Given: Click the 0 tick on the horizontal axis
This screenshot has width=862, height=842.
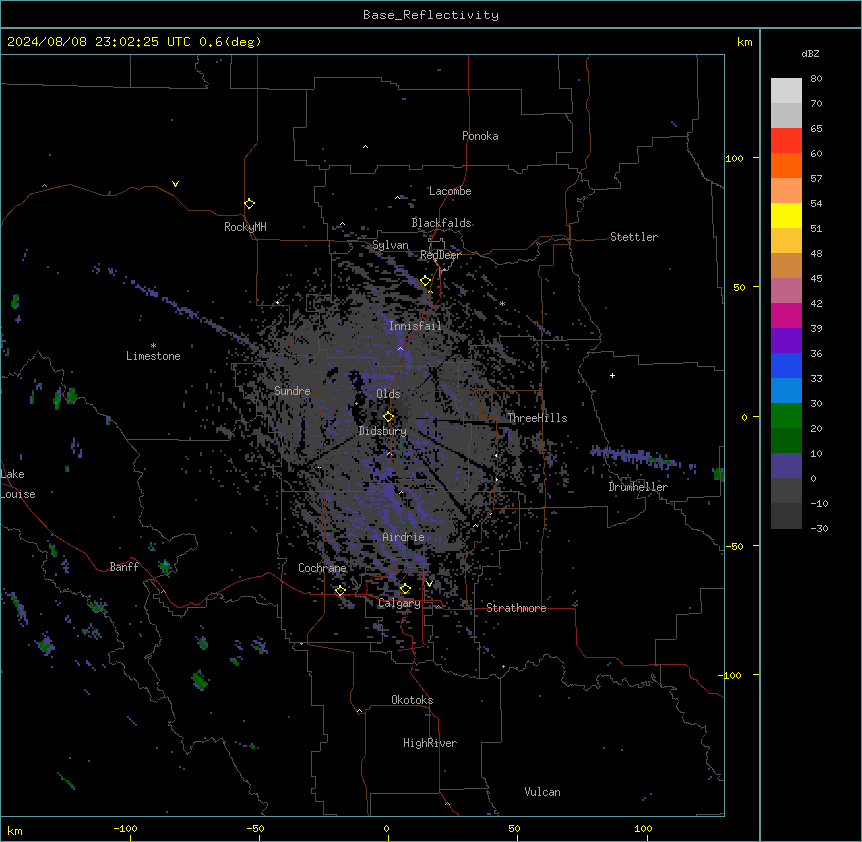Looking at the screenshot, I should pos(386,828).
